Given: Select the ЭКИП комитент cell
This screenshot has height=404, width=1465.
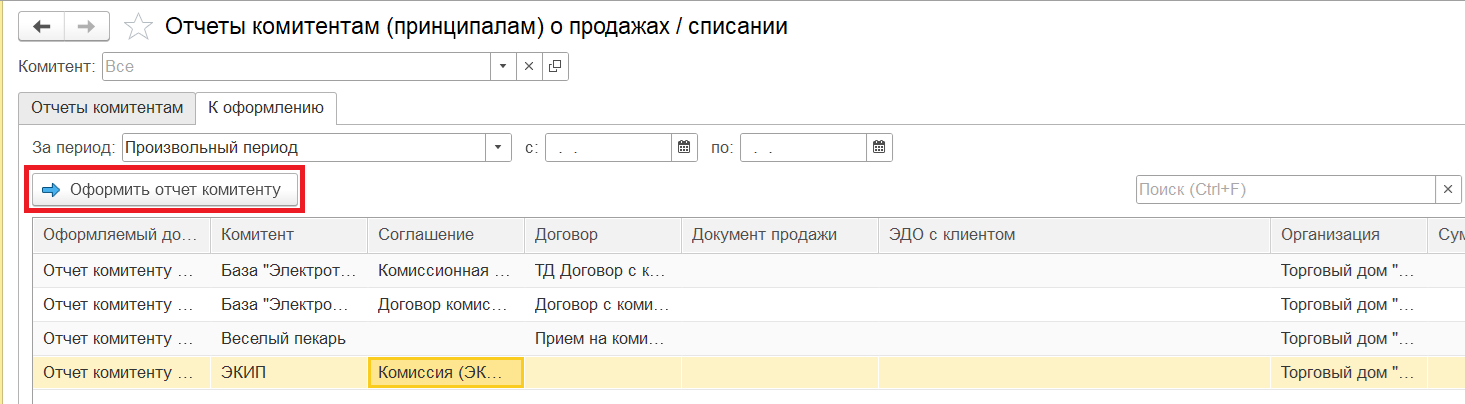Looking at the screenshot, I should [289, 372].
